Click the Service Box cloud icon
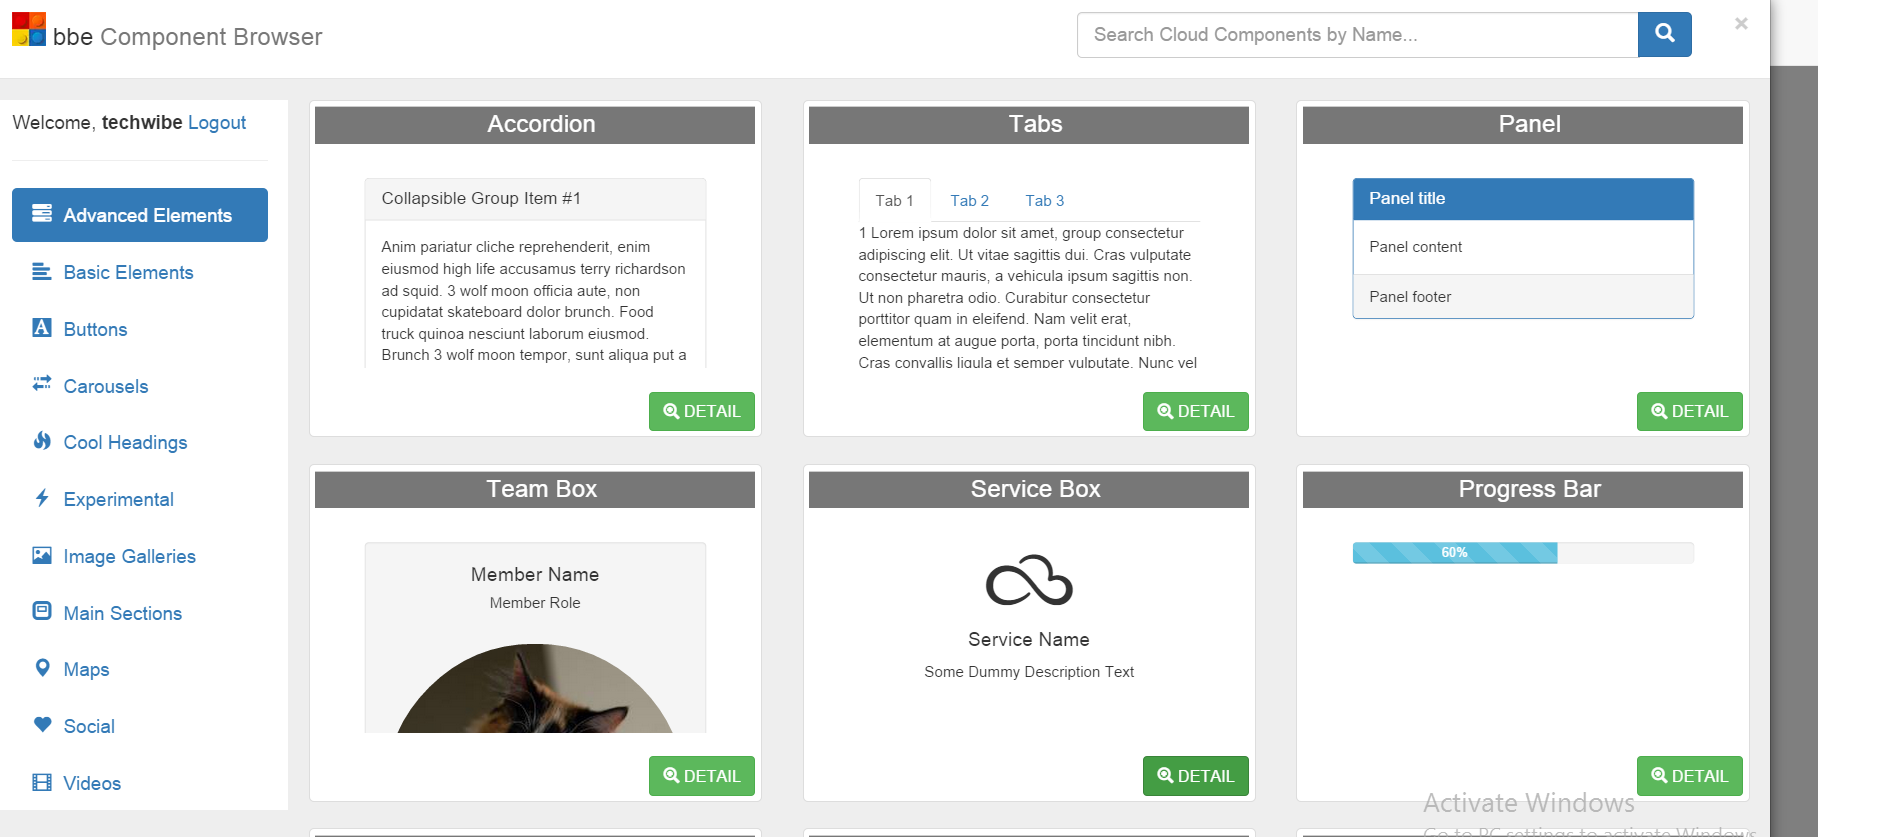This screenshot has height=837, width=1879. tap(1029, 581)
